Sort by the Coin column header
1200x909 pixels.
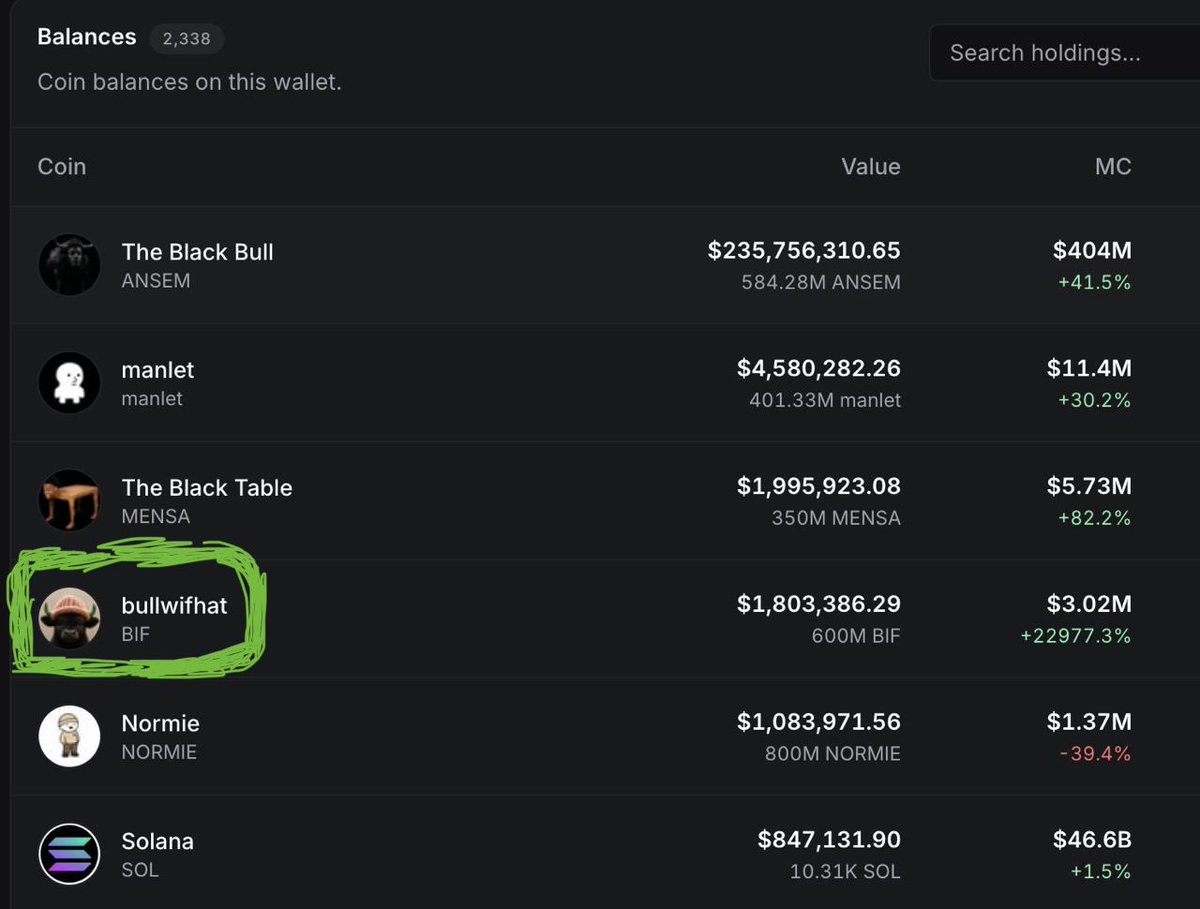pyautogui.click(x=62, y=167)
